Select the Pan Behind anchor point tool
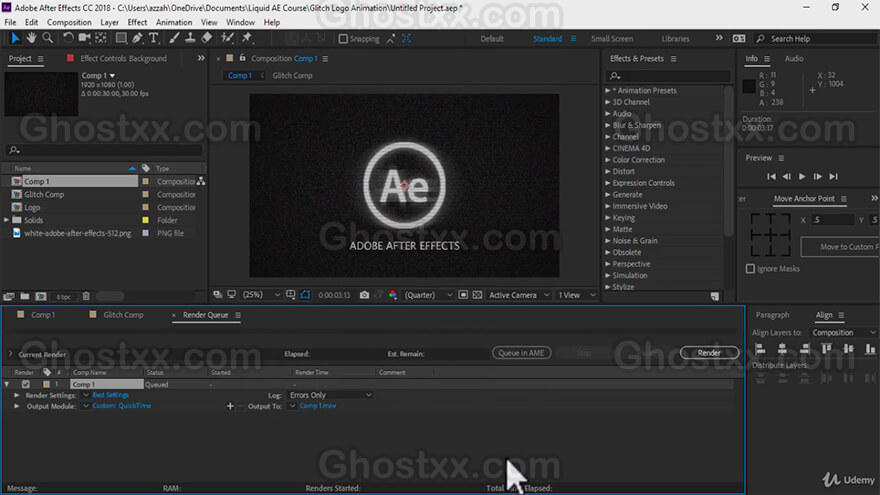This screenshot has height=495, width=880. click(101, 38)
